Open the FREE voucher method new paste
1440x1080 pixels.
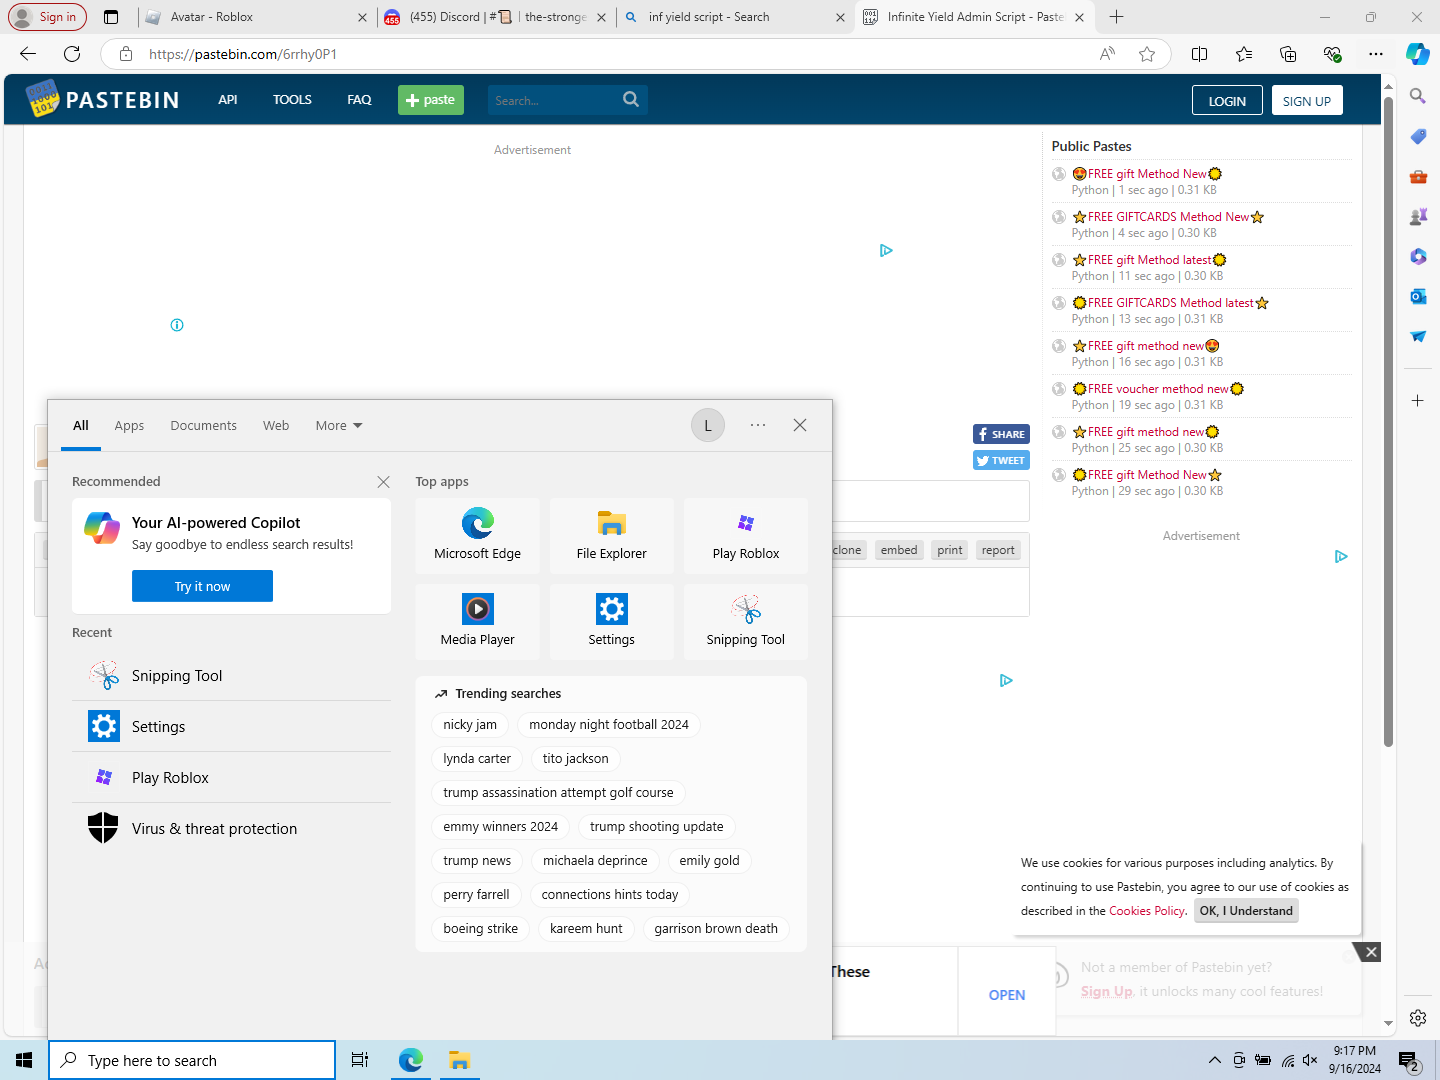click(1158, 389)
